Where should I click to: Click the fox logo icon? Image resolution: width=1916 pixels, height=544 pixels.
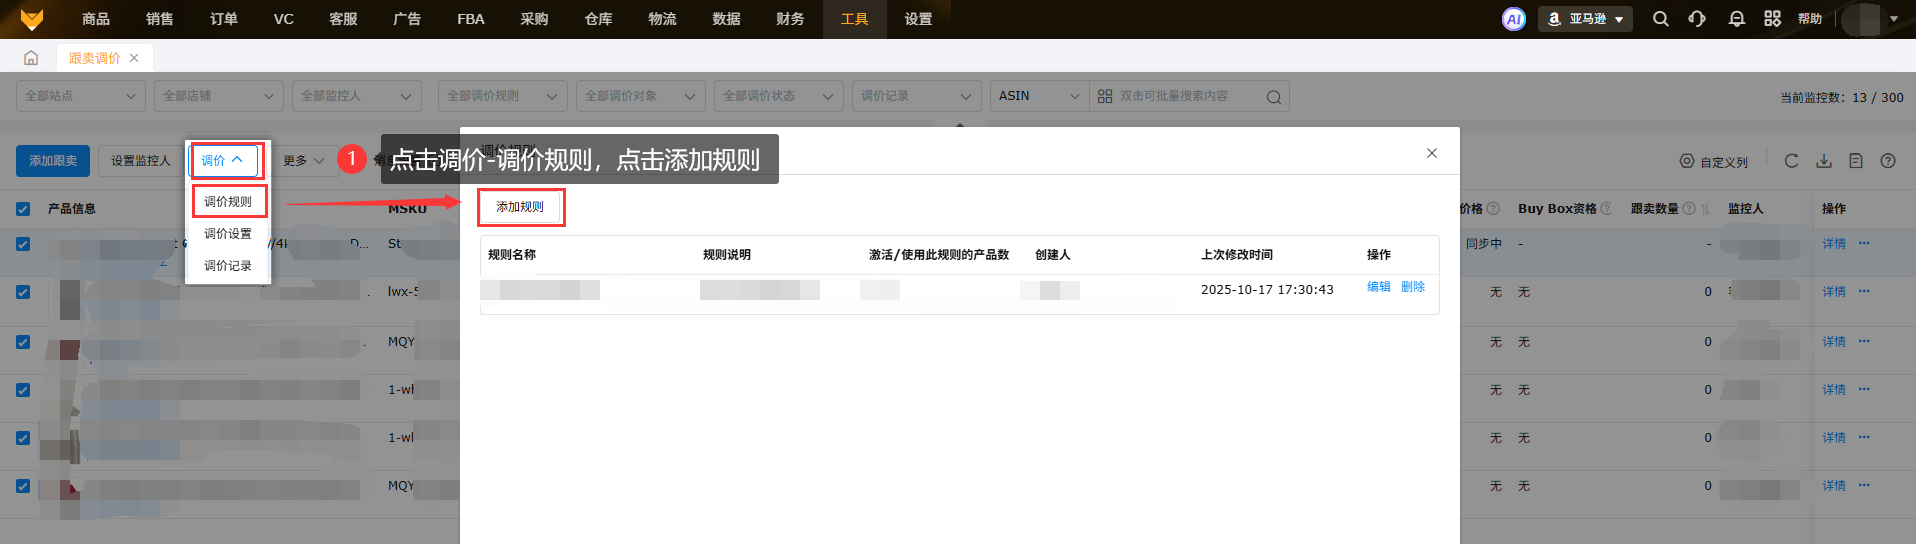point(32,19)
